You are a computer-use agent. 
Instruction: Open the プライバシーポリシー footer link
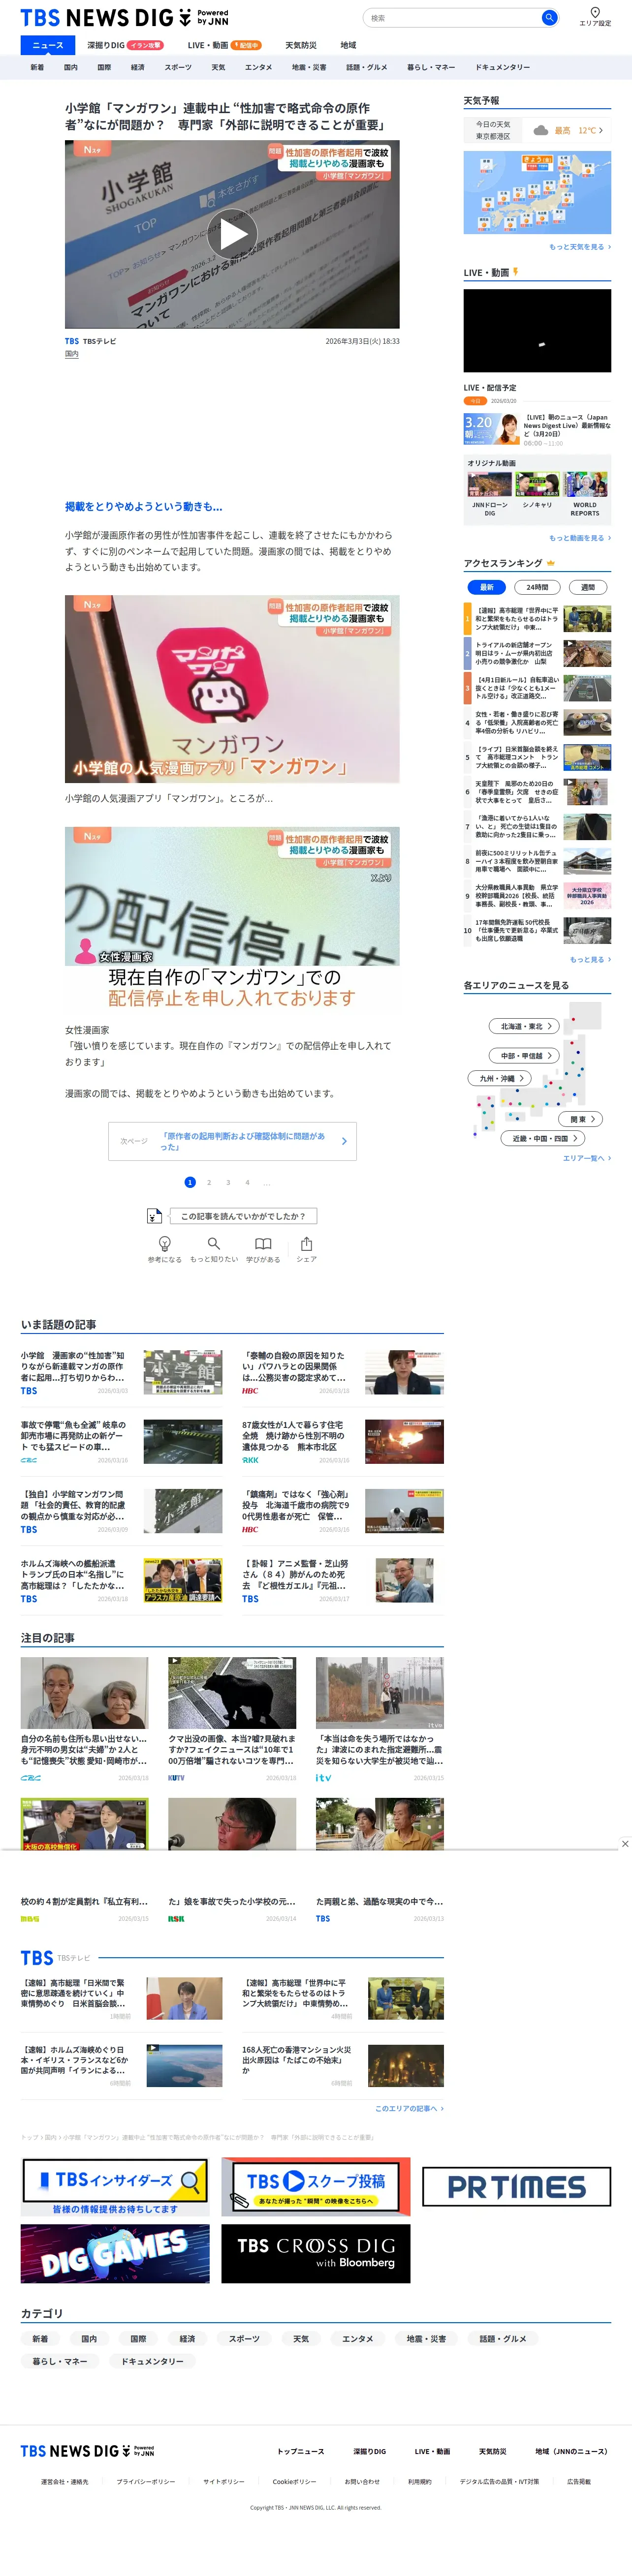(x=145, y=2481)
